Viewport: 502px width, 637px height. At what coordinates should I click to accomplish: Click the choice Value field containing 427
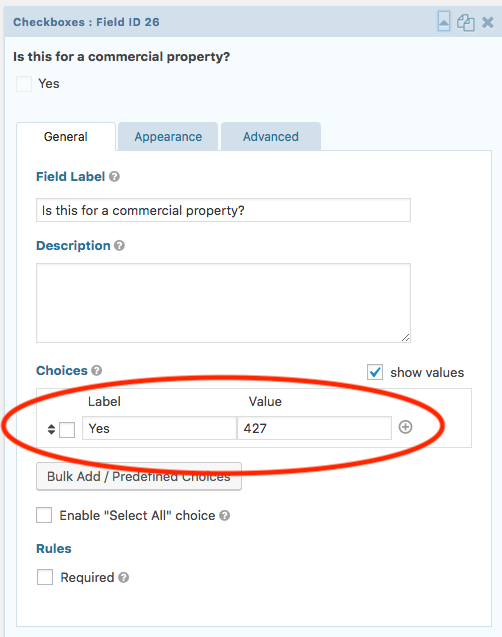314,428
